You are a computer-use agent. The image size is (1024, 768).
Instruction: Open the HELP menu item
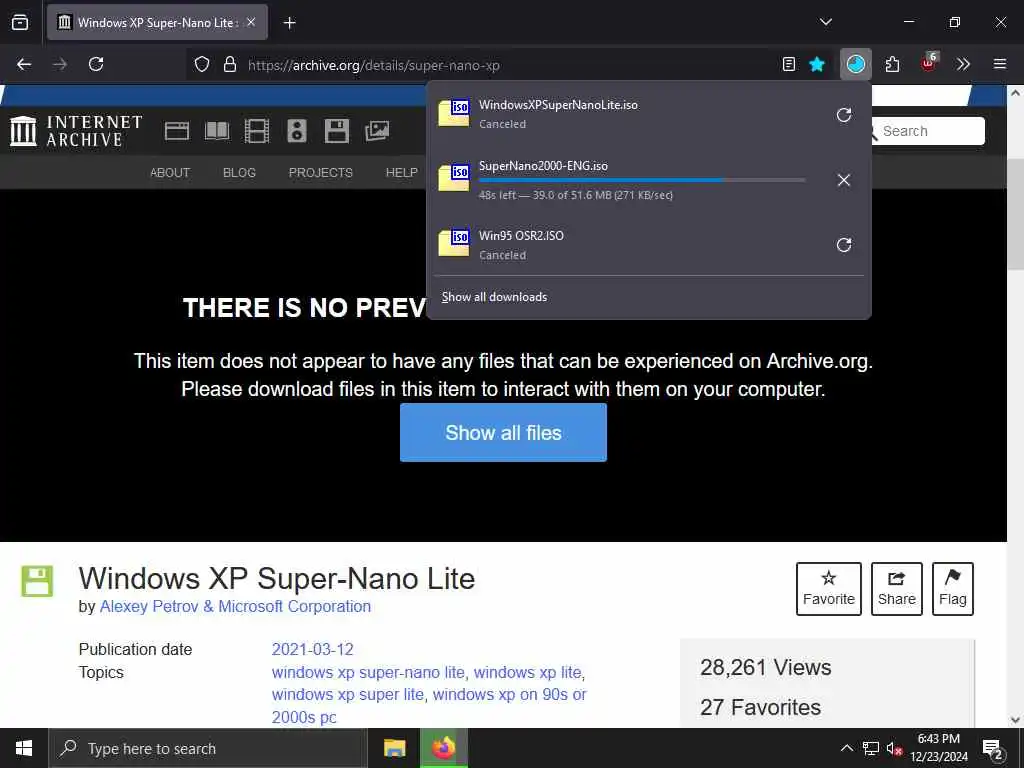point(402,172)
